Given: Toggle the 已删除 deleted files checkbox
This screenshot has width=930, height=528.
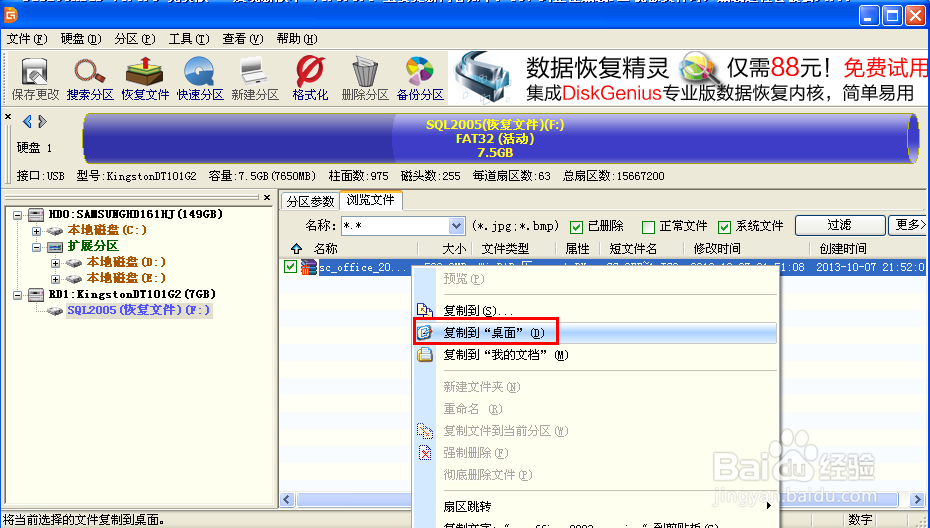Looking at the screenshot, I should [x=576, y=227].
